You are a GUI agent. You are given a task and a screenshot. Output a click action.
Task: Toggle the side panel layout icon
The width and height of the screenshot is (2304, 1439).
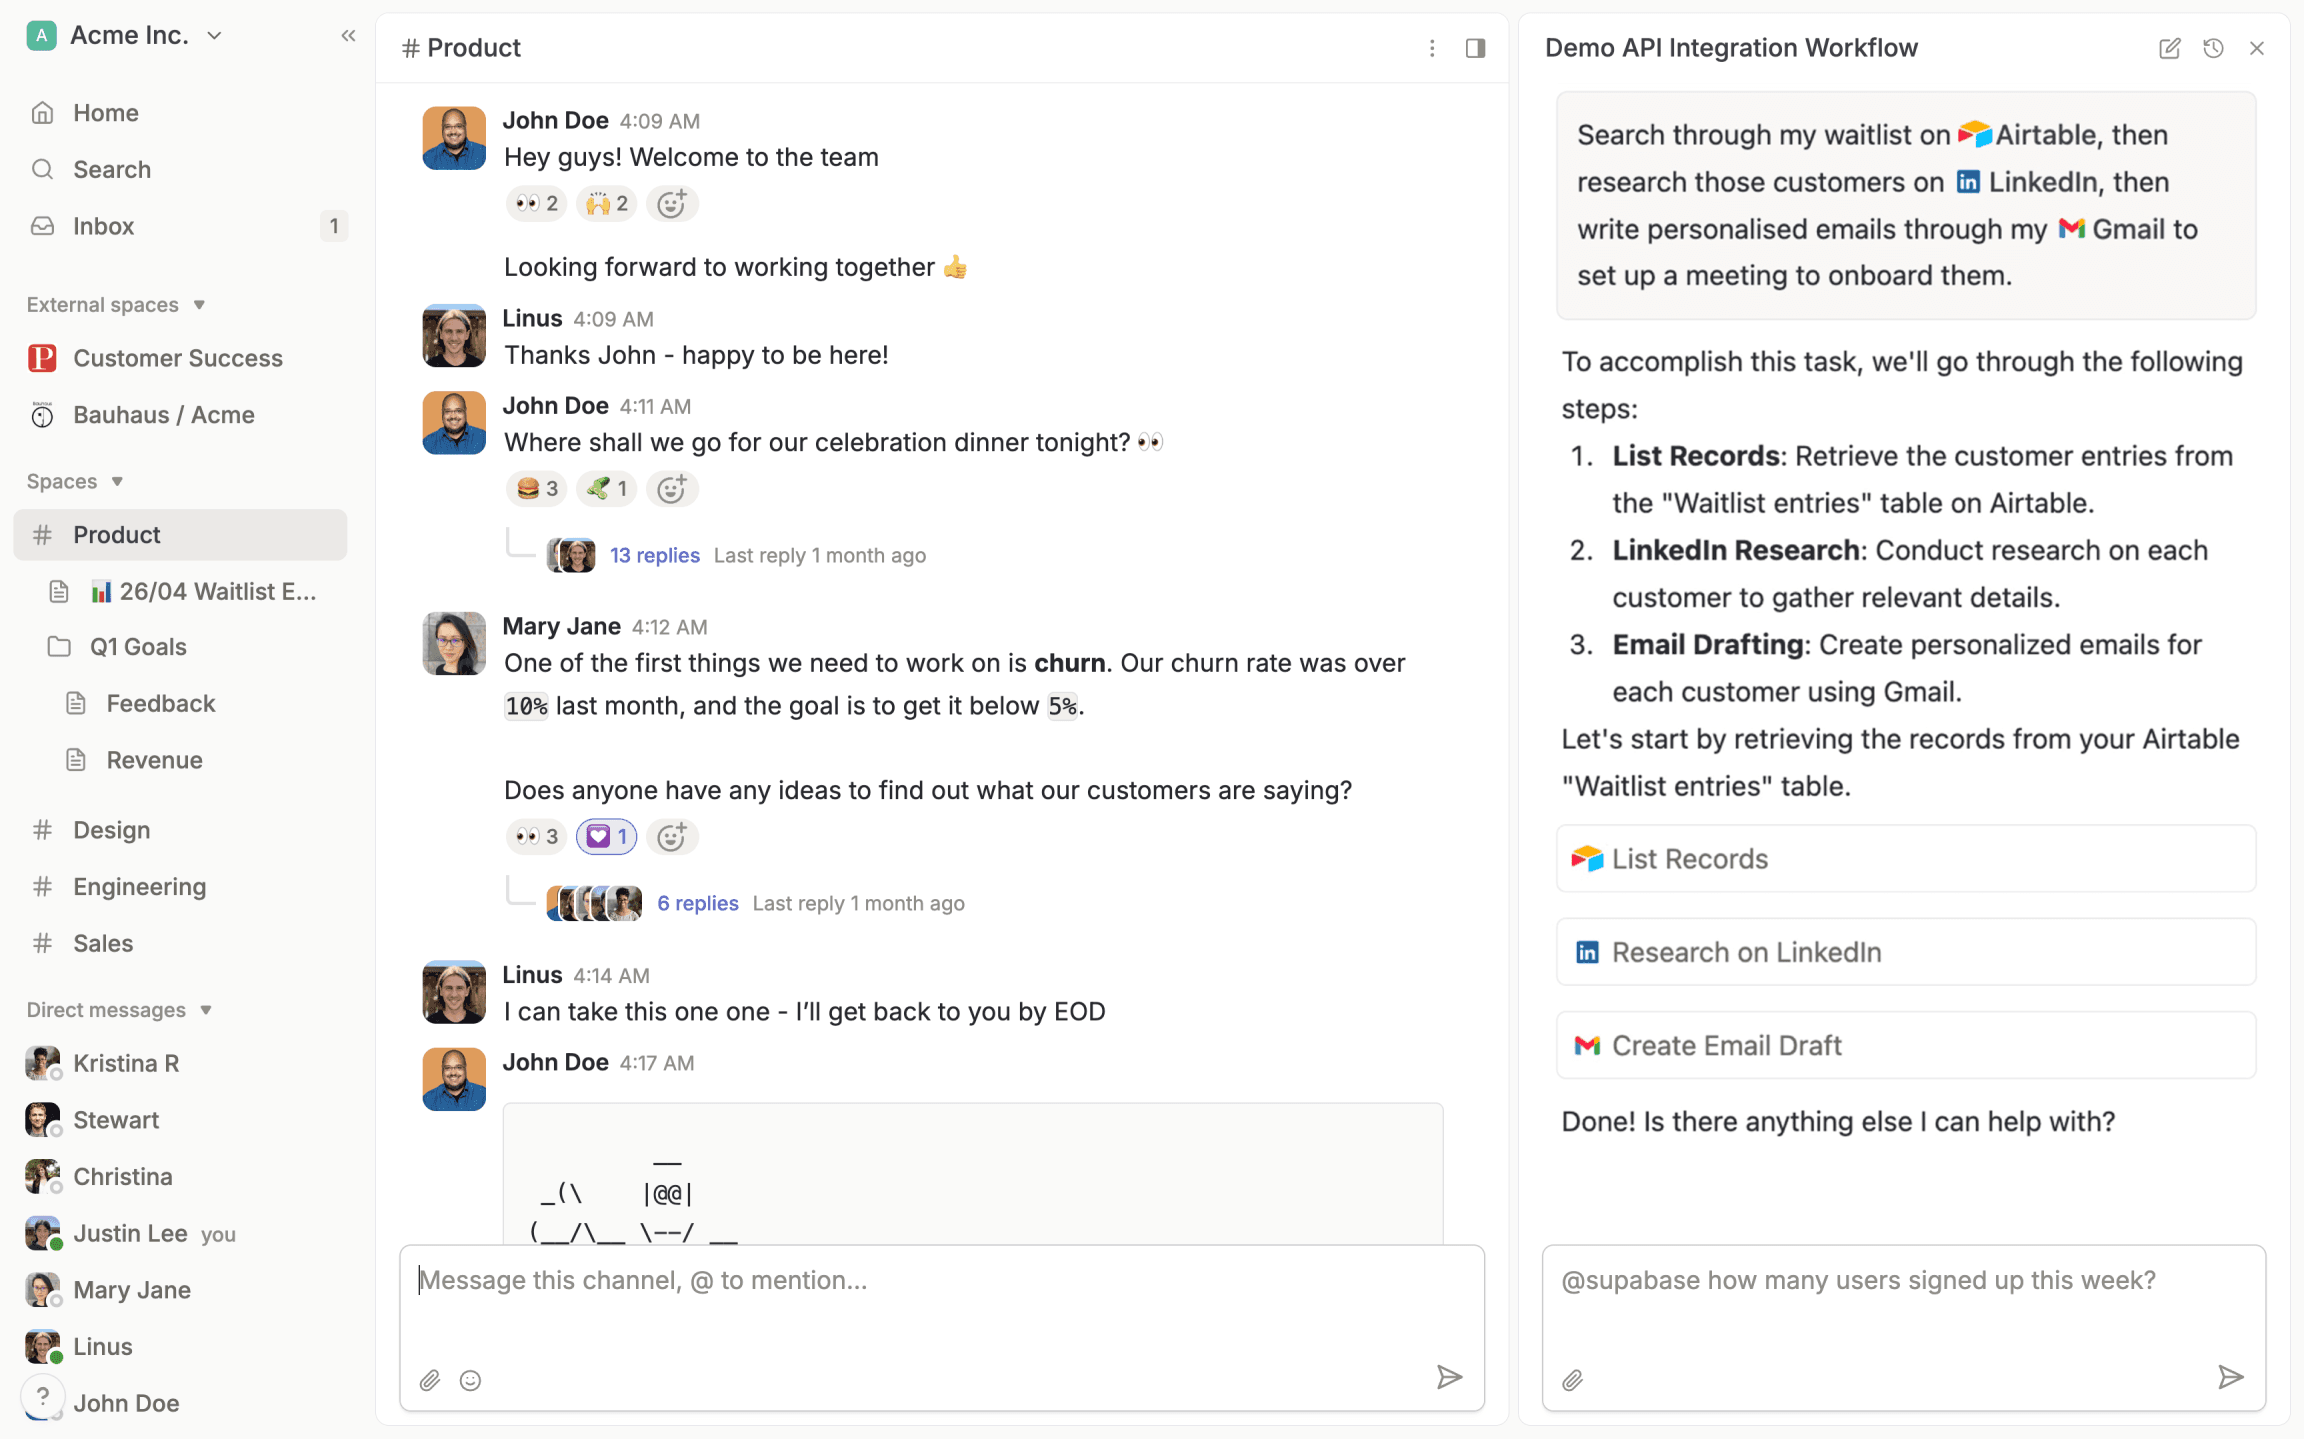1475,48
